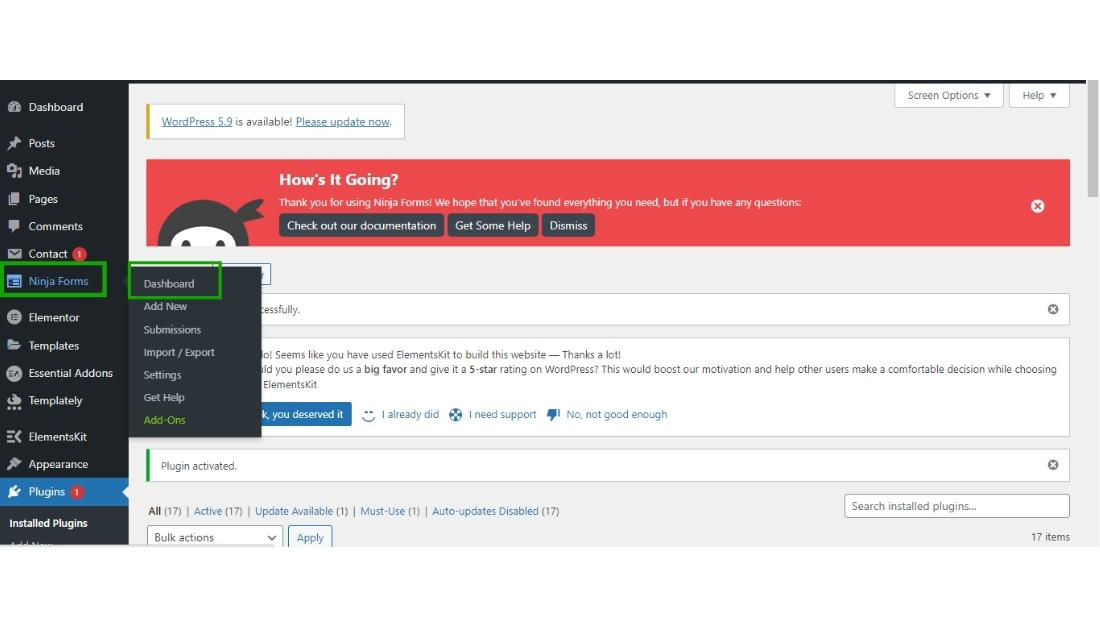1100x619 pixels.
Task: Click the thumbs-down icon
Action: tap(553, 415)
